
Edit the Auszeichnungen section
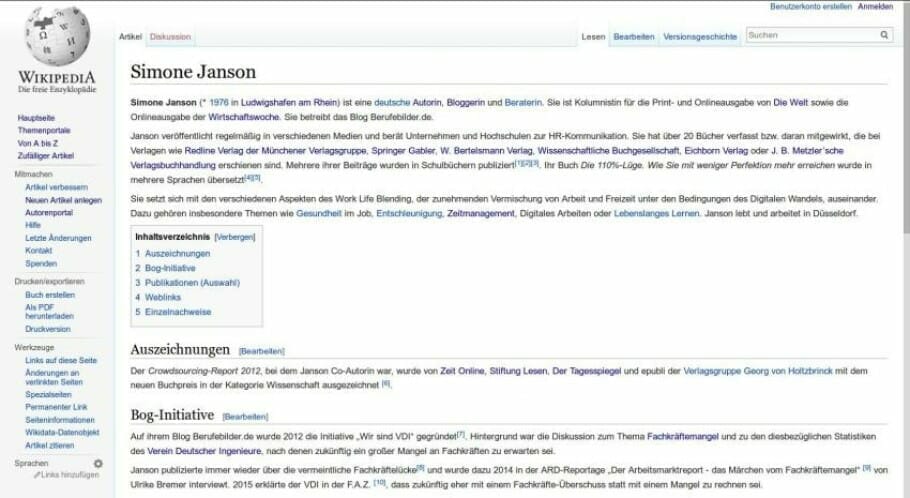click(262, 352)
